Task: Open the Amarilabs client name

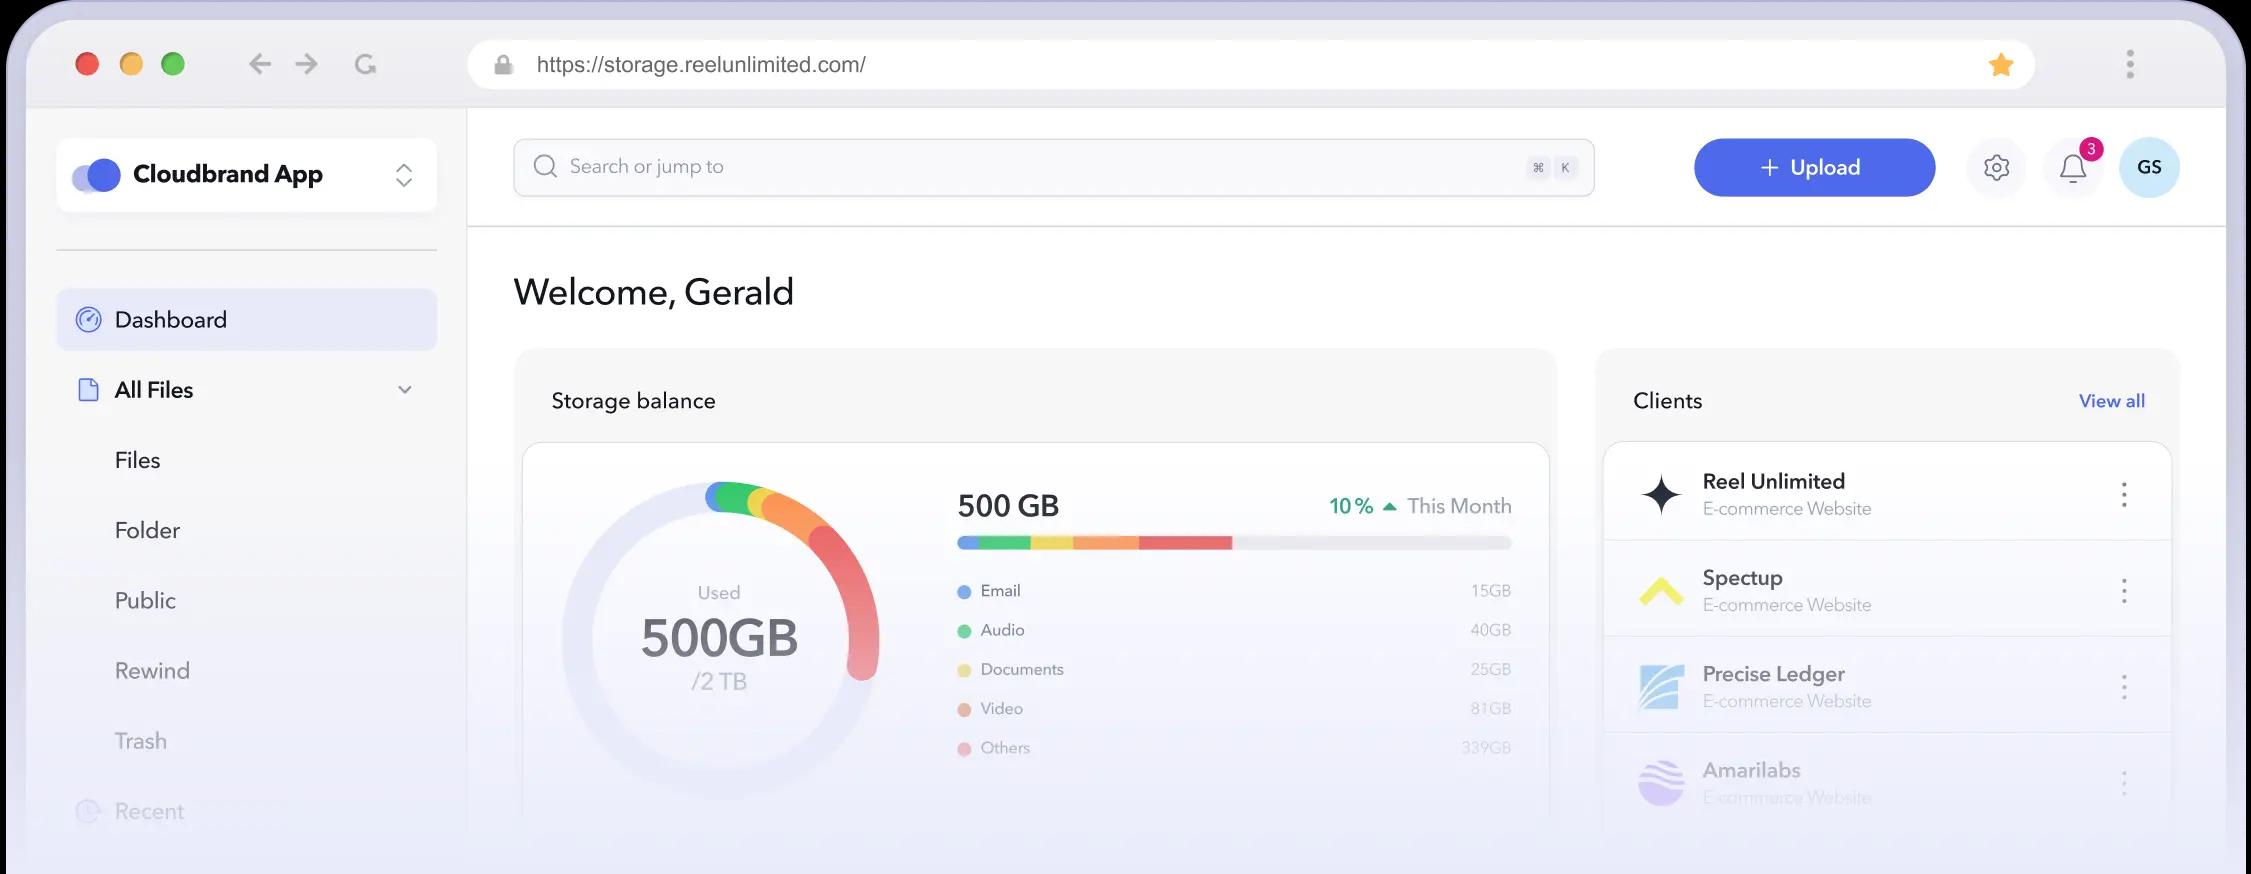Action: coord(1751,770)
